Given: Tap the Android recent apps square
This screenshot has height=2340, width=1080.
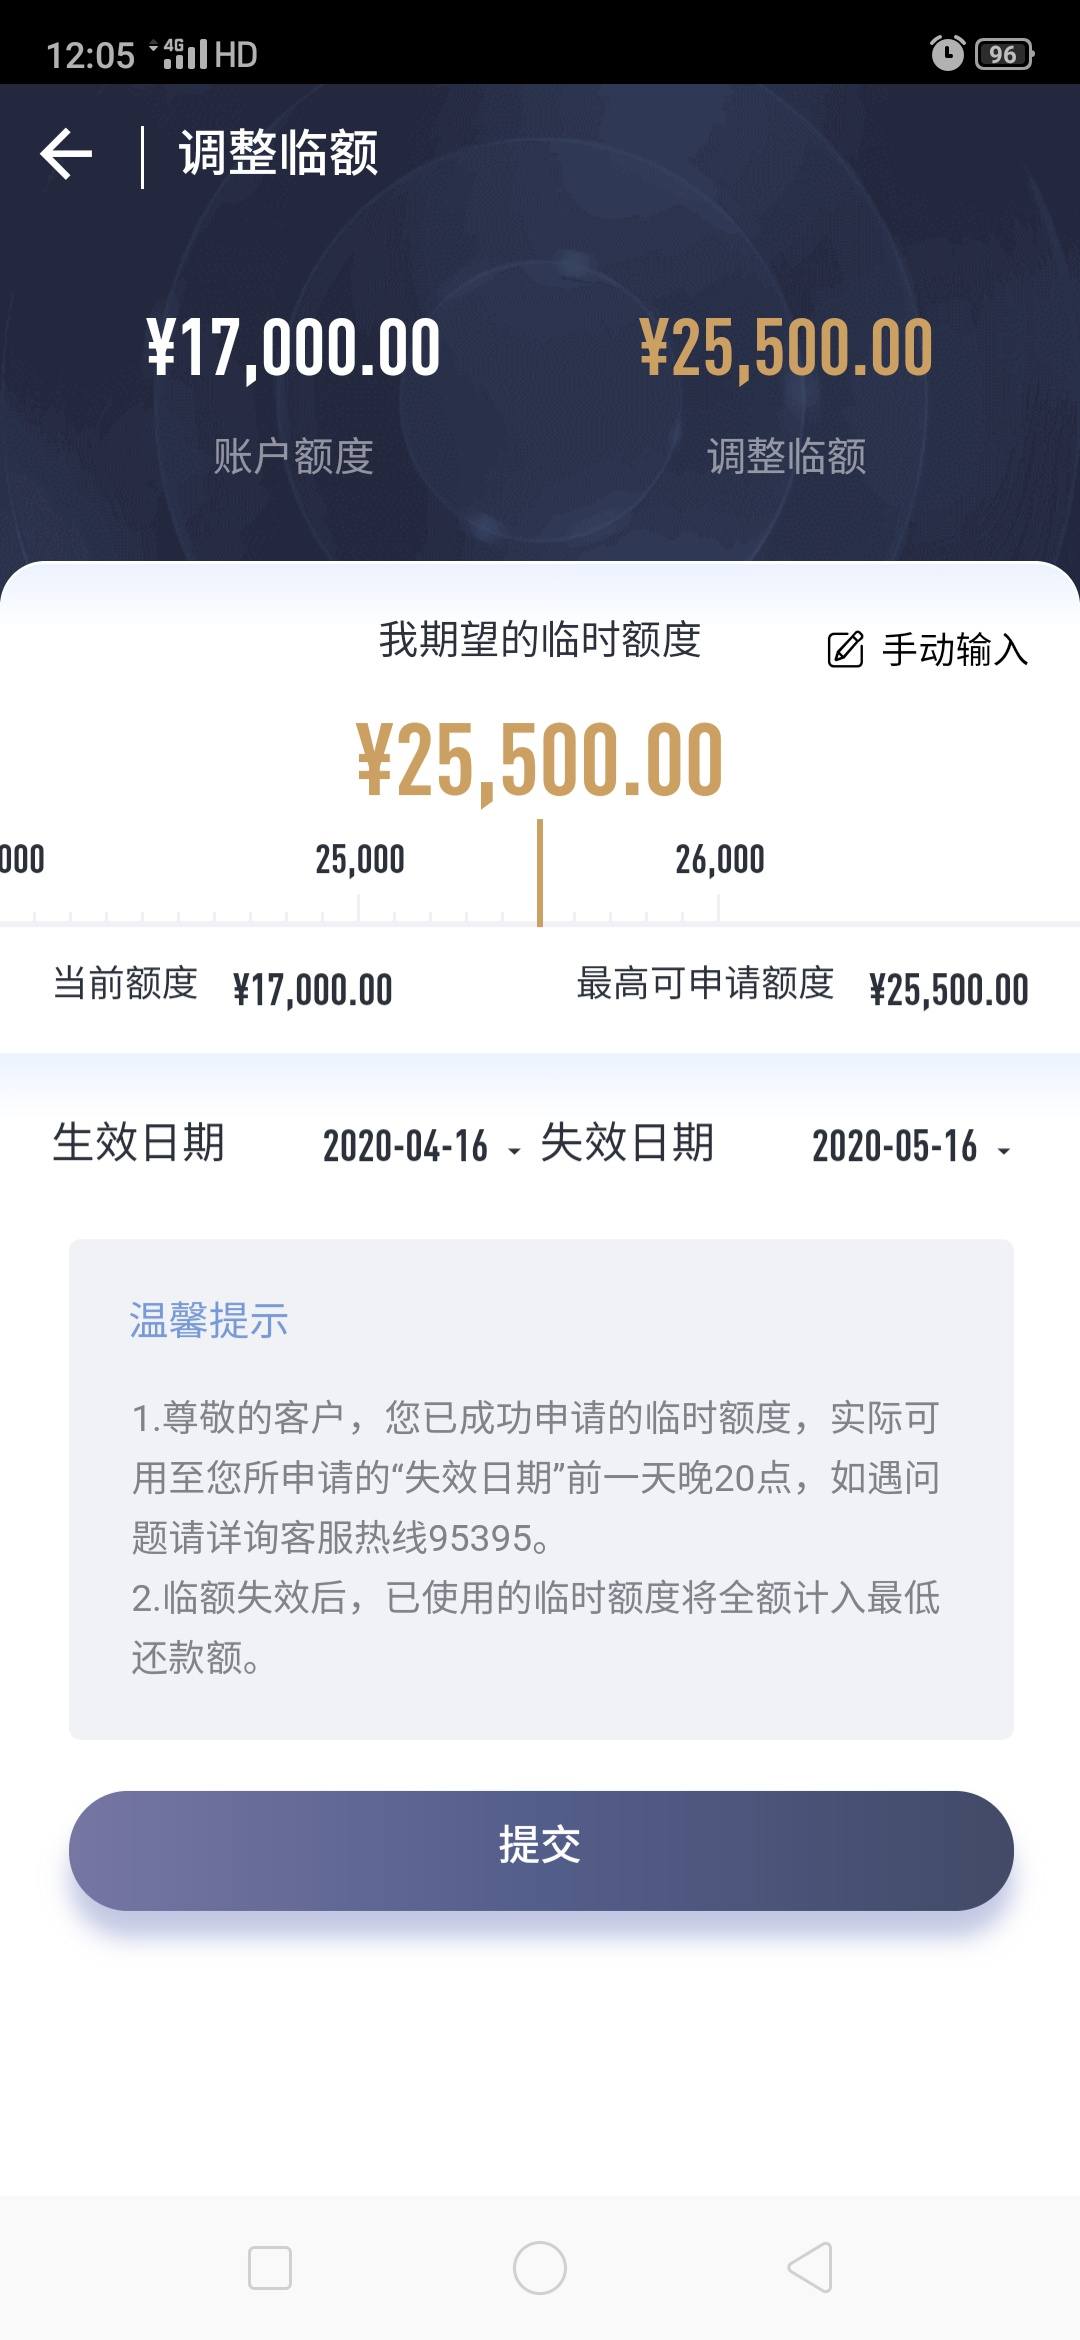Looking at the screenshot, I should (x=270, y=2267).
